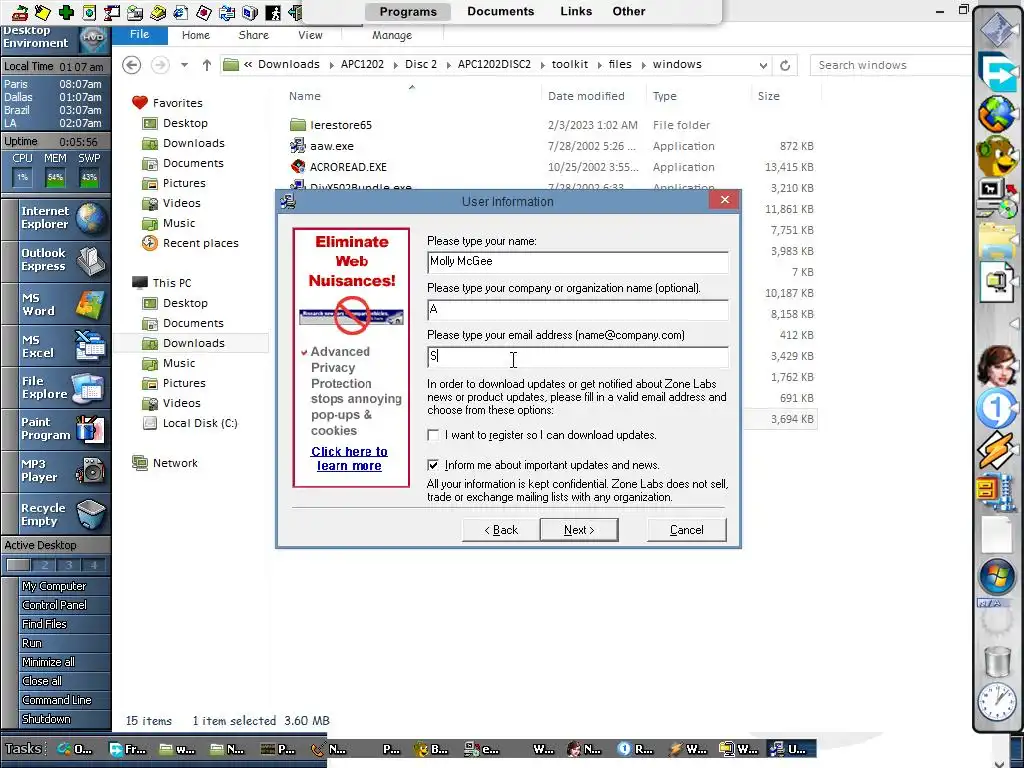Open File Explore shortcut
This screenshot has width=1024, height=768.
coord(56,387)
